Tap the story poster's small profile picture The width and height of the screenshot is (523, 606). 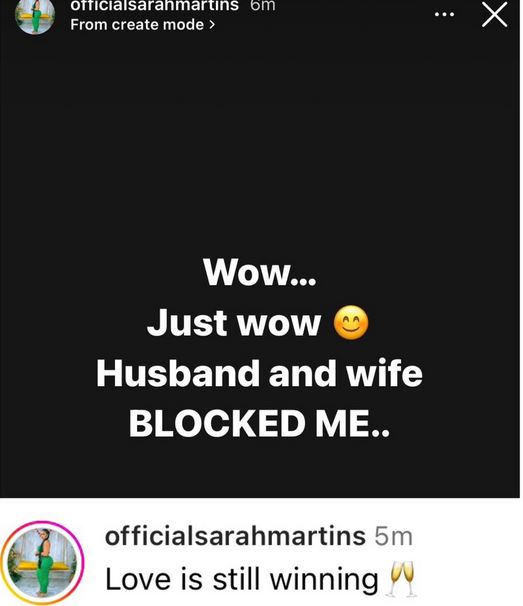click(x=35, y=15)
